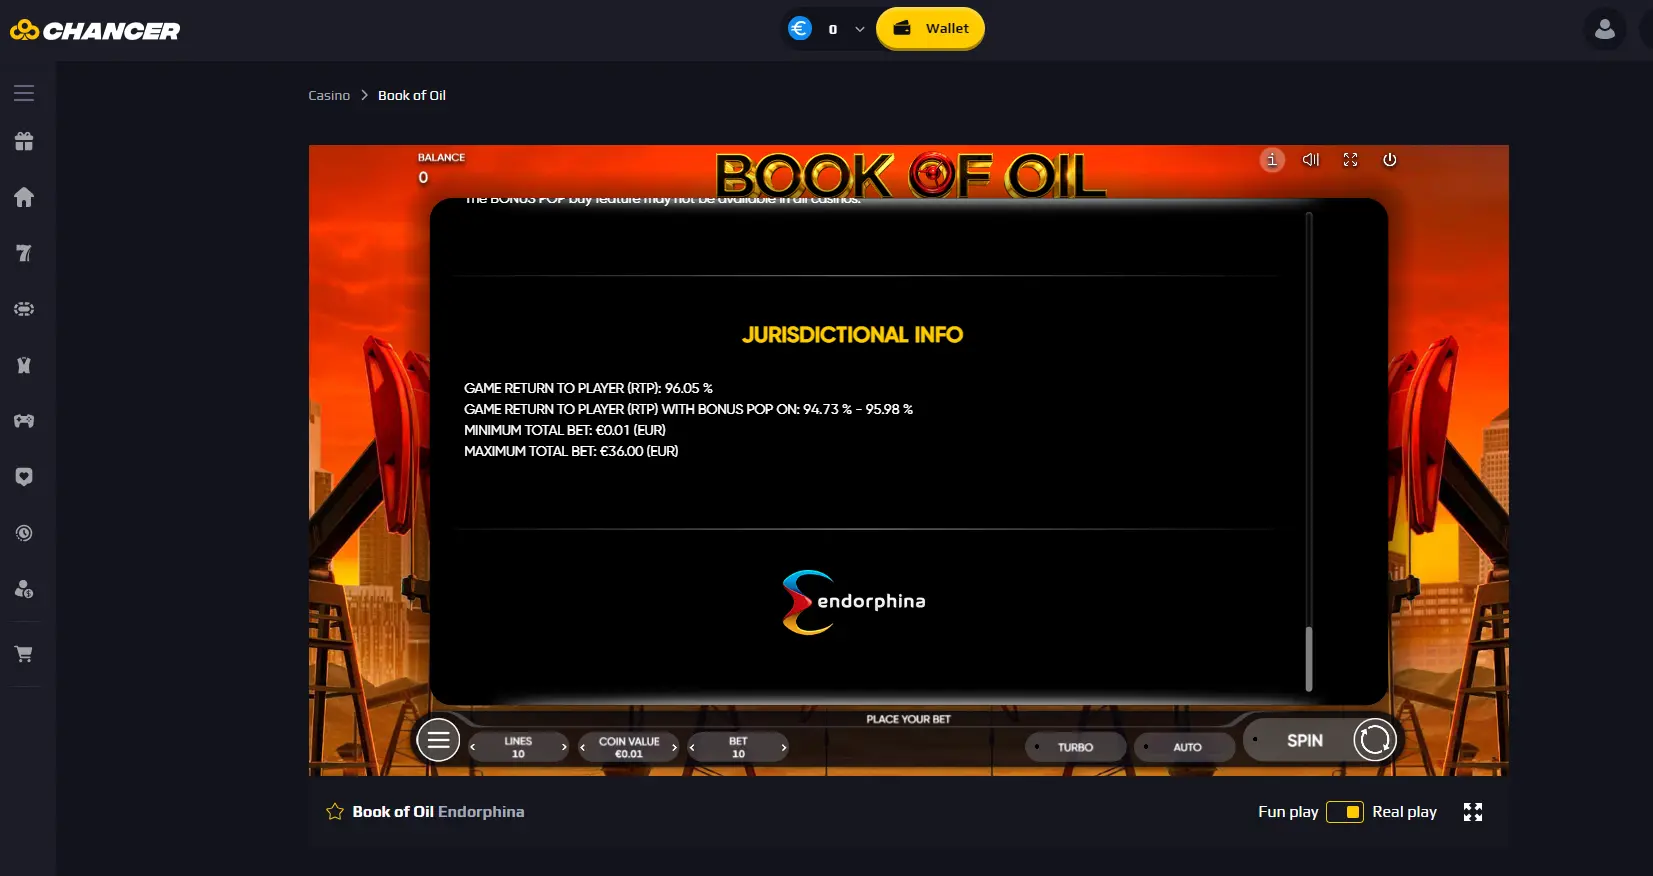Increase the COIN VALUE
Viewport: 1653px width, 876px height.
[x=674, y=747]
